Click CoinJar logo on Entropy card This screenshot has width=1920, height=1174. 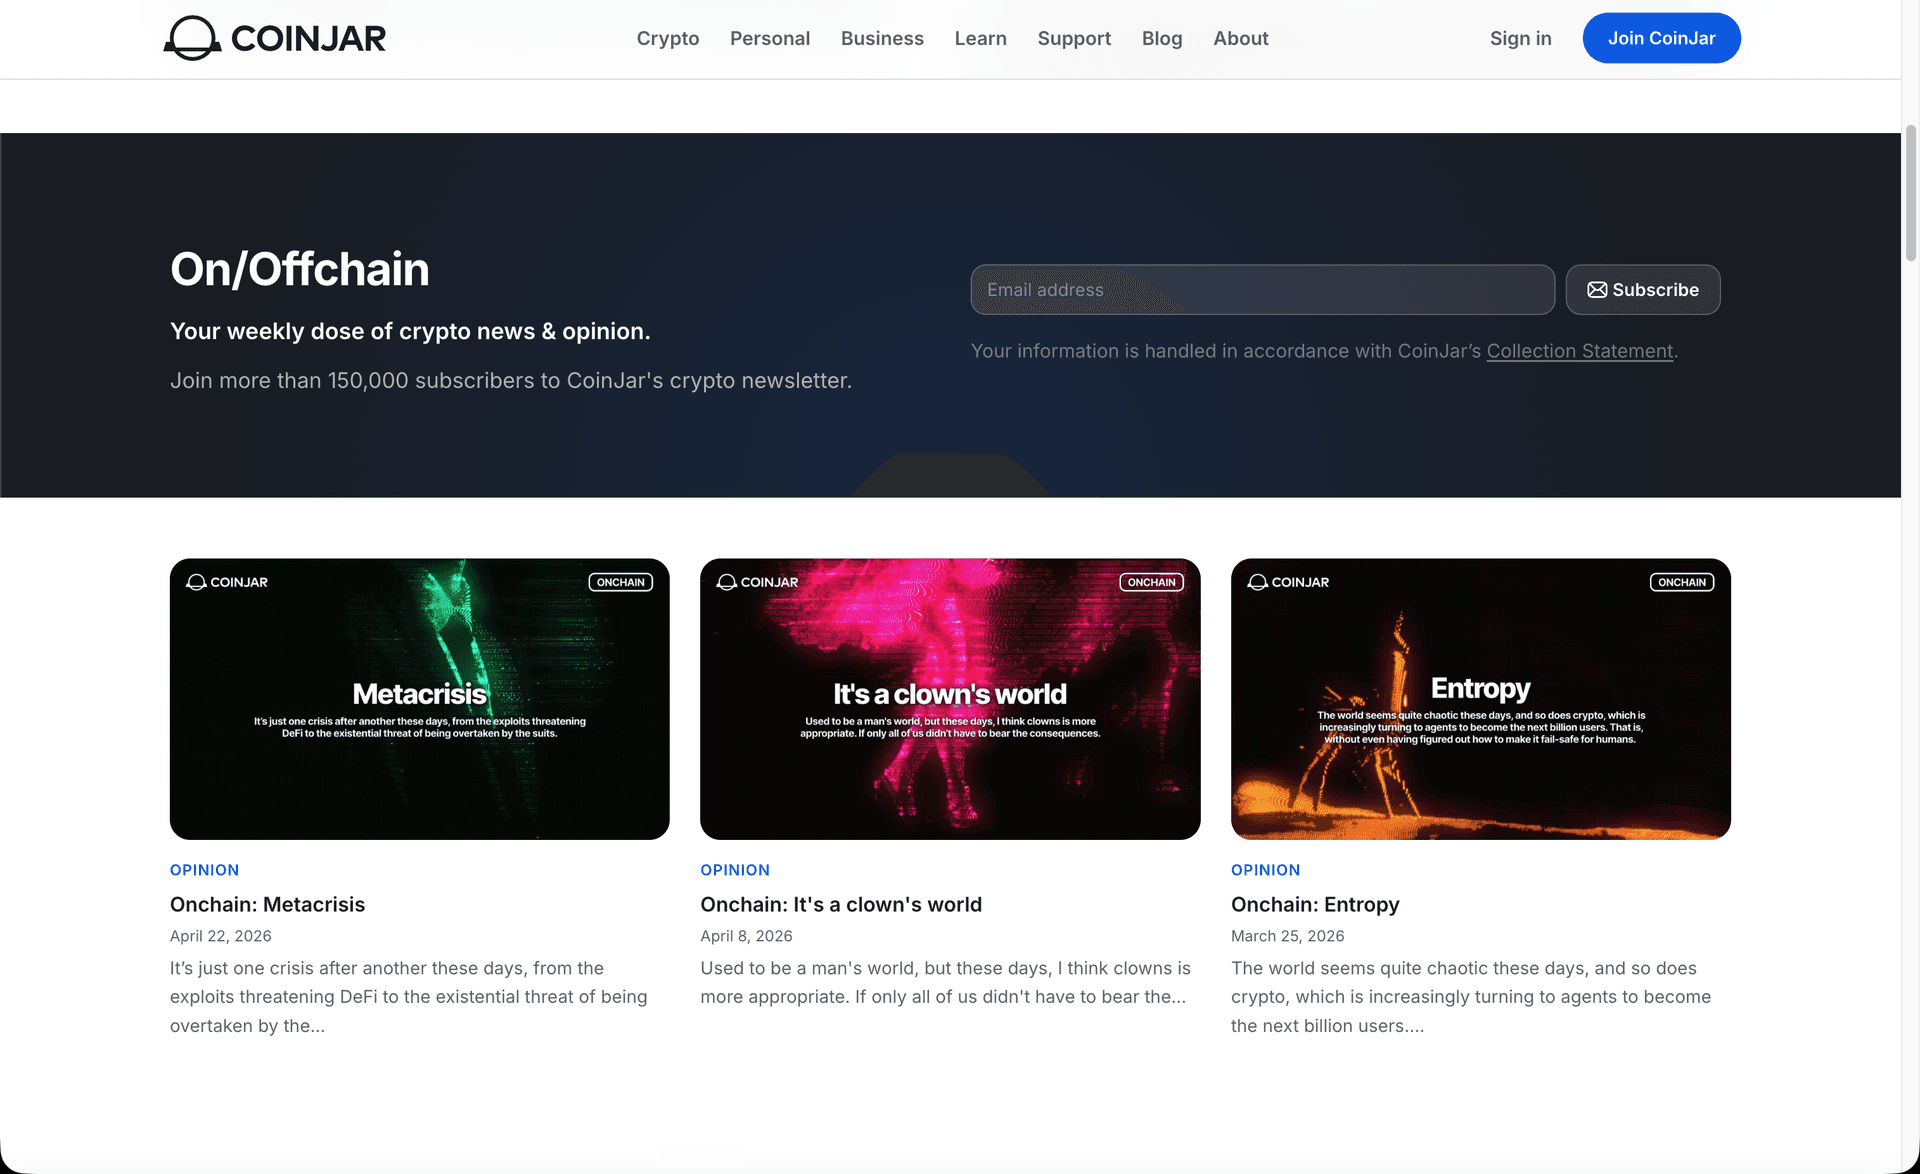1288,582
